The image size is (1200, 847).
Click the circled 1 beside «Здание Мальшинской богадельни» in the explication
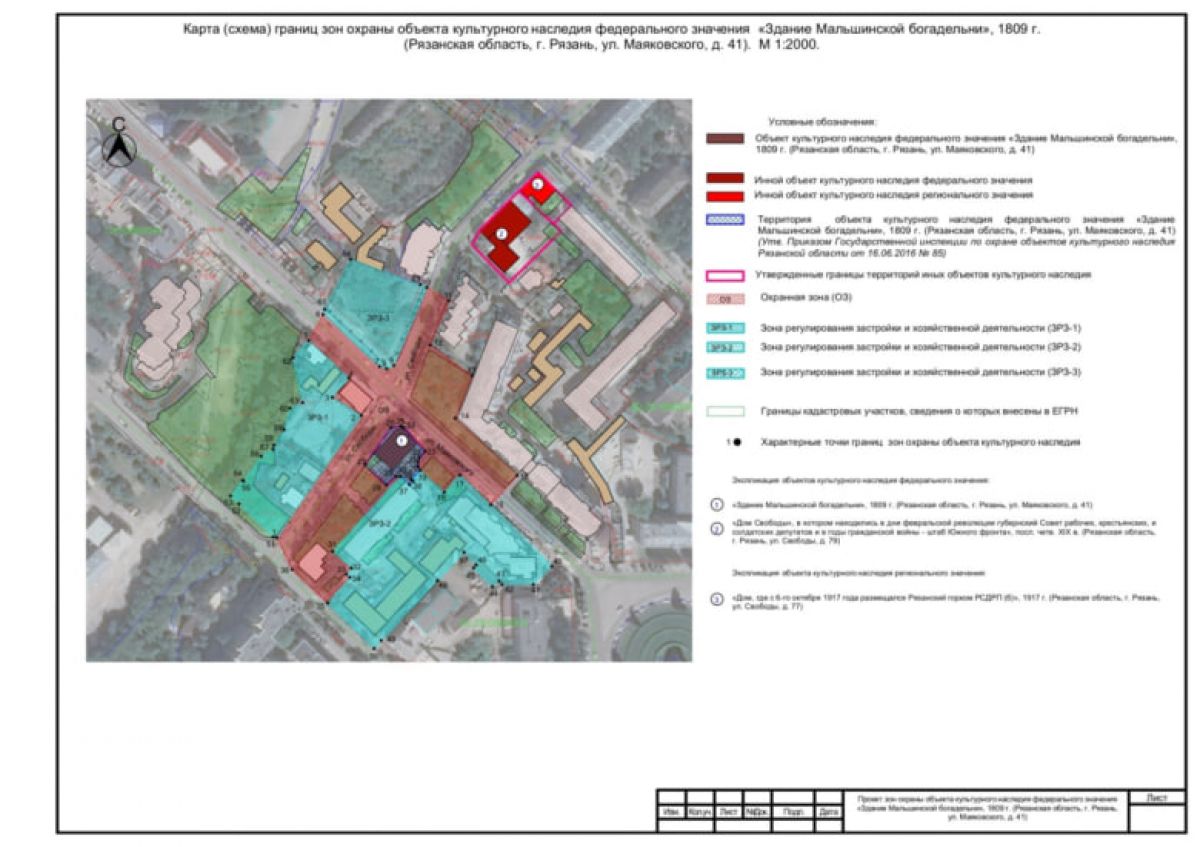tap(716, 505)
